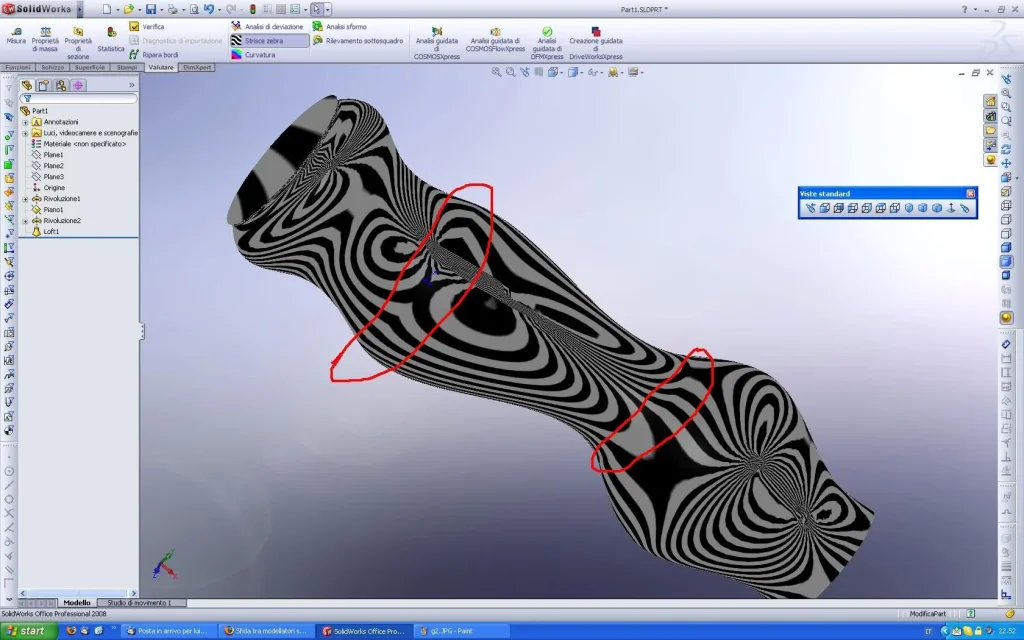The image size is (1024, 640).
Task: Switch to the Schizzo tab
Action: [x=52, y=67]
